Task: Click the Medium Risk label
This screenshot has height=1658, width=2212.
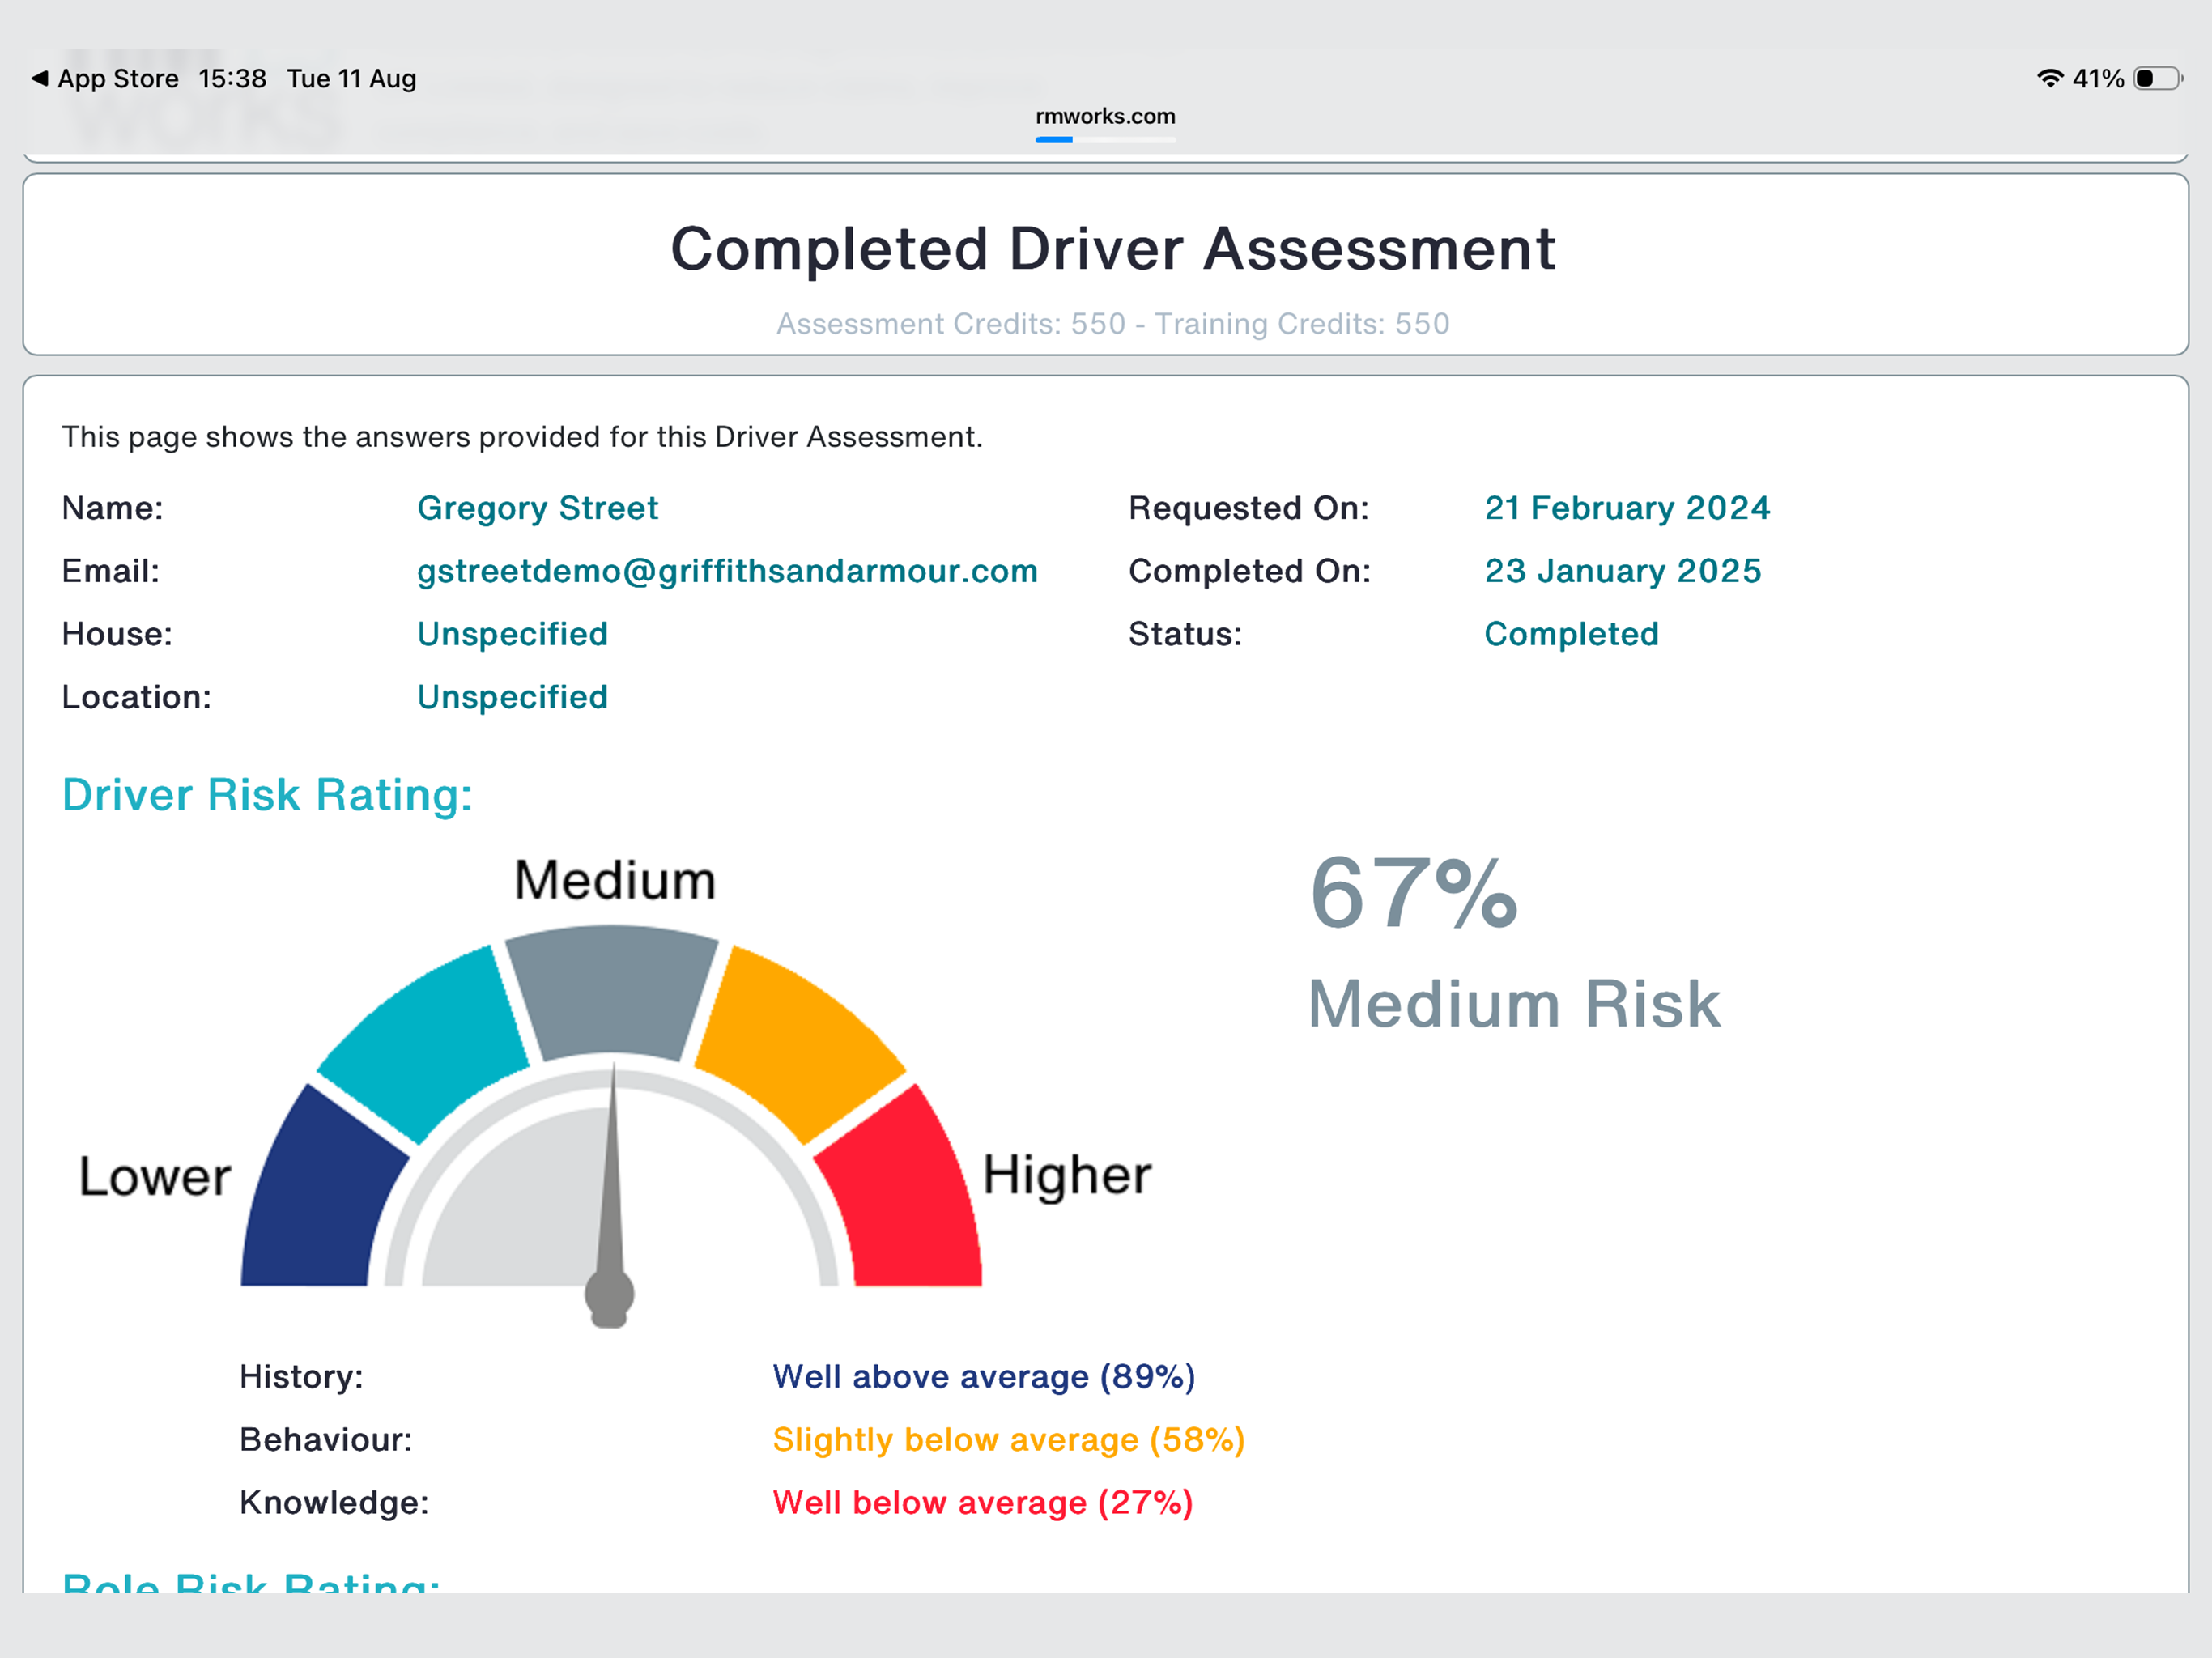Action: point(1514,1004)
